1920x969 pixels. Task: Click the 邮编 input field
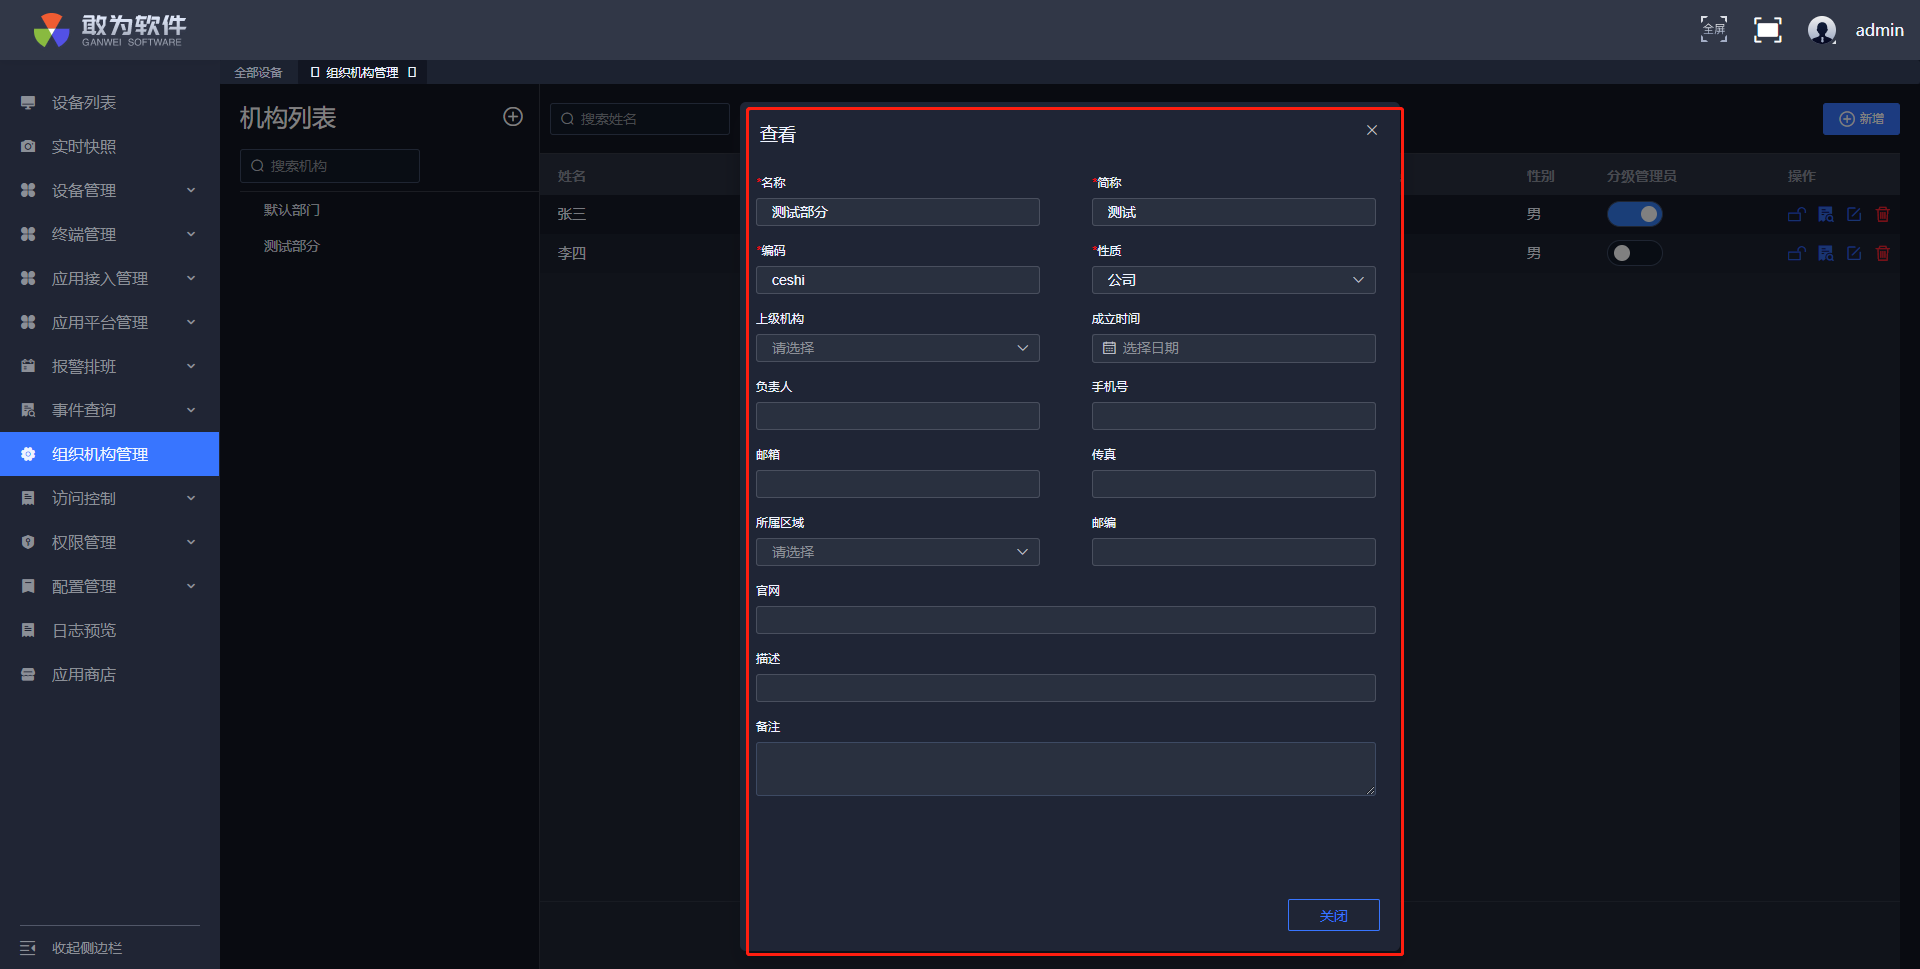[1233, 552]
